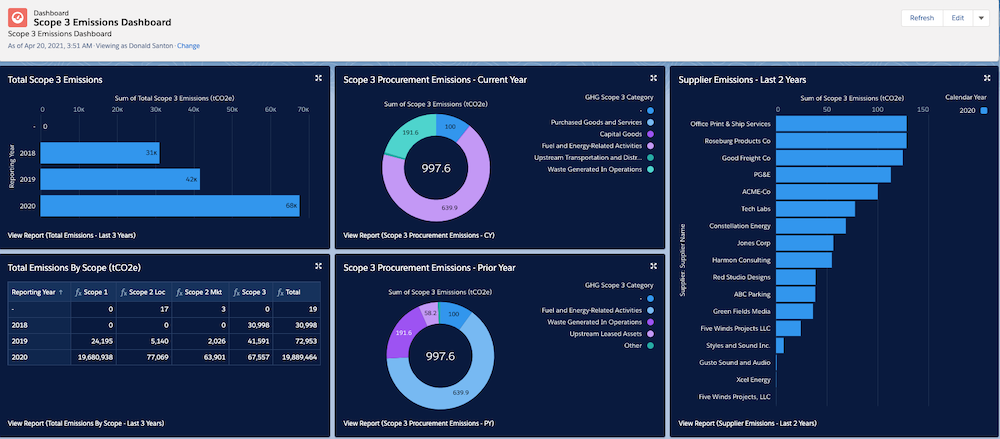
Task: Click the Change link for viewing user
Action: [189, 46]
